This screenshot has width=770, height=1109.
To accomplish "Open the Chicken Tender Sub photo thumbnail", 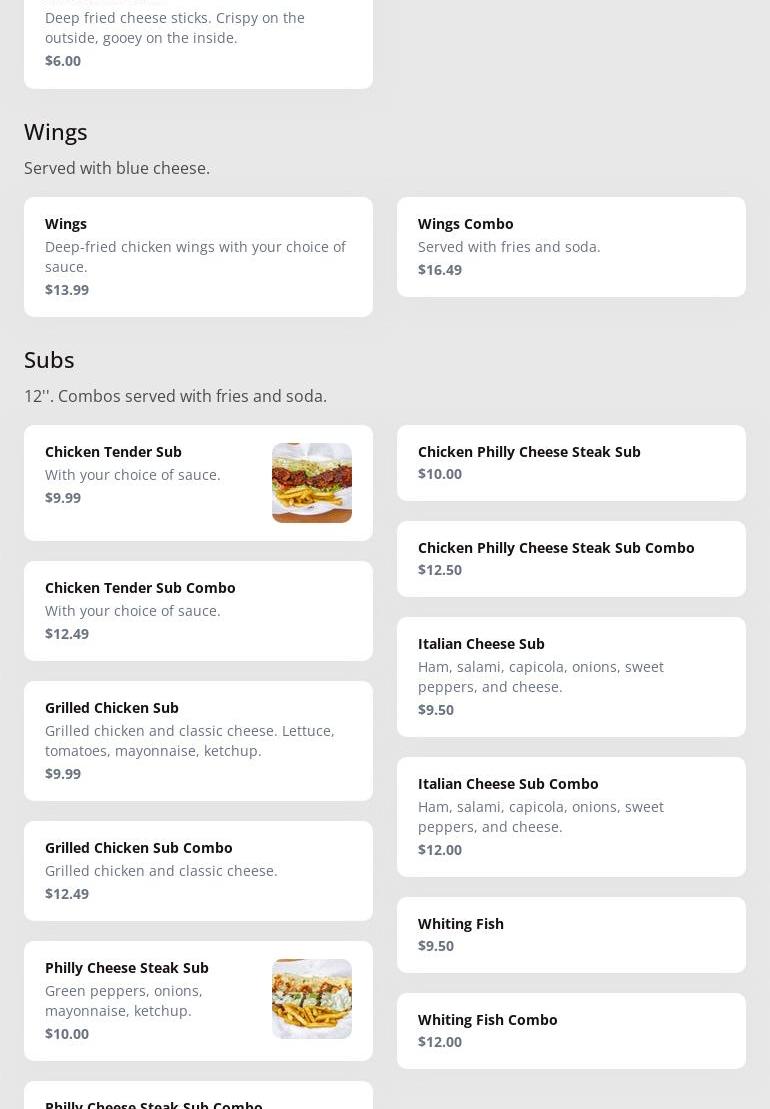I will click(311, 483).
